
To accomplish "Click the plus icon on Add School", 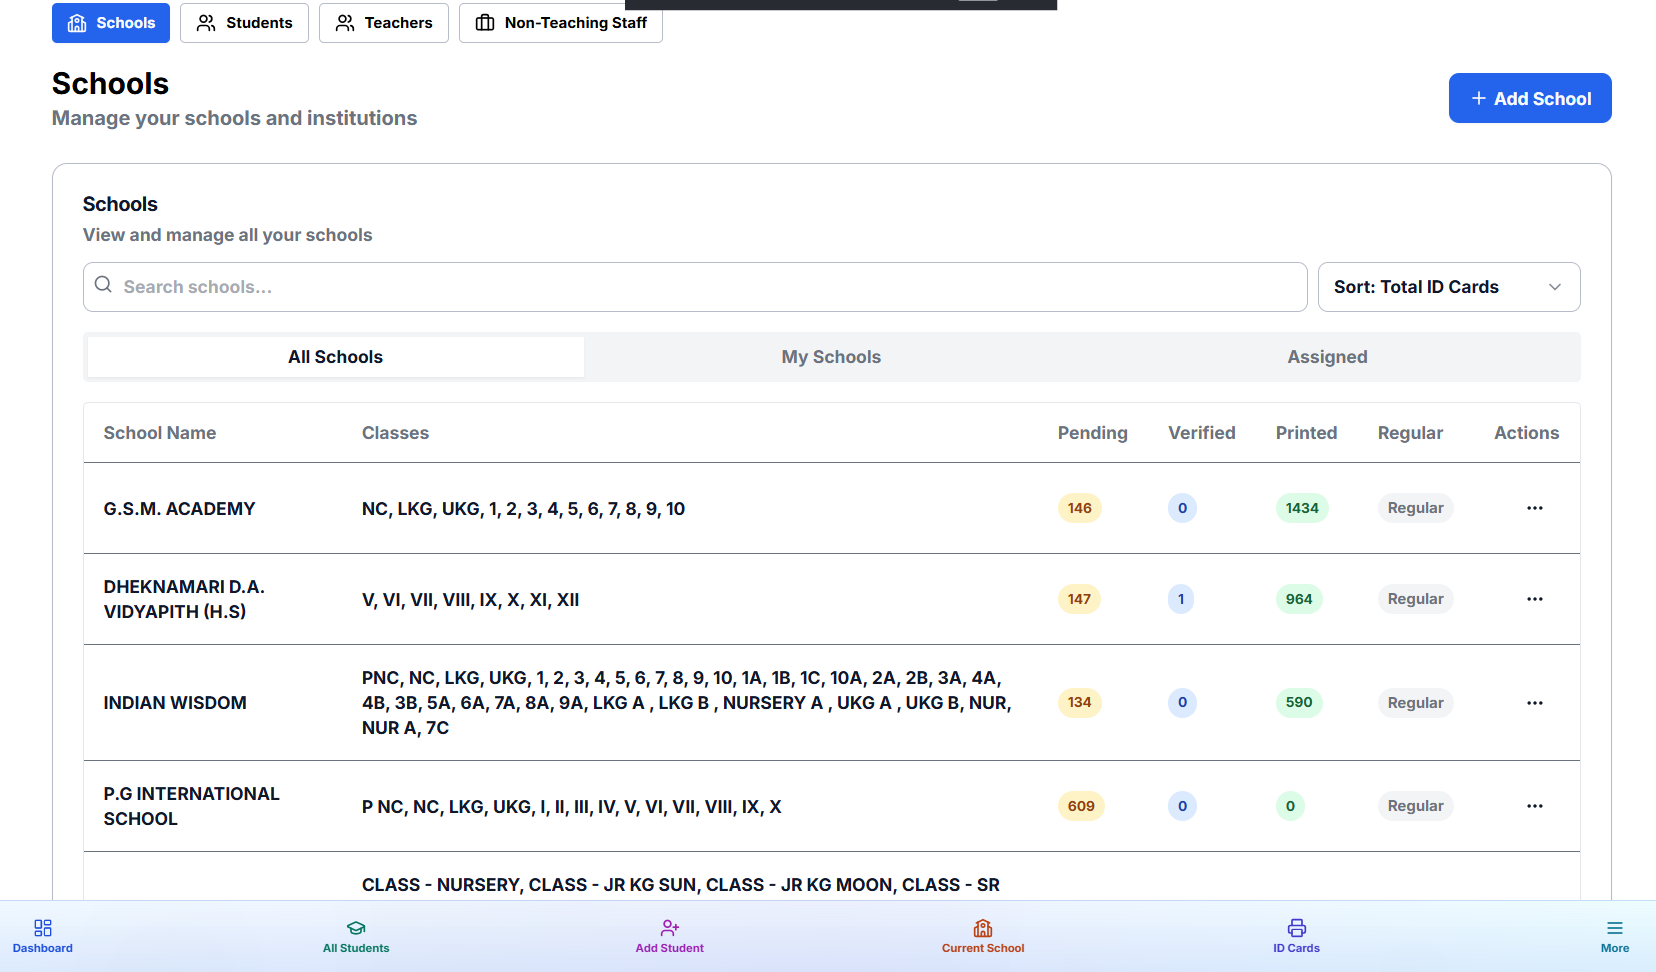I will pyautogui.click(x=1478, y=98).
